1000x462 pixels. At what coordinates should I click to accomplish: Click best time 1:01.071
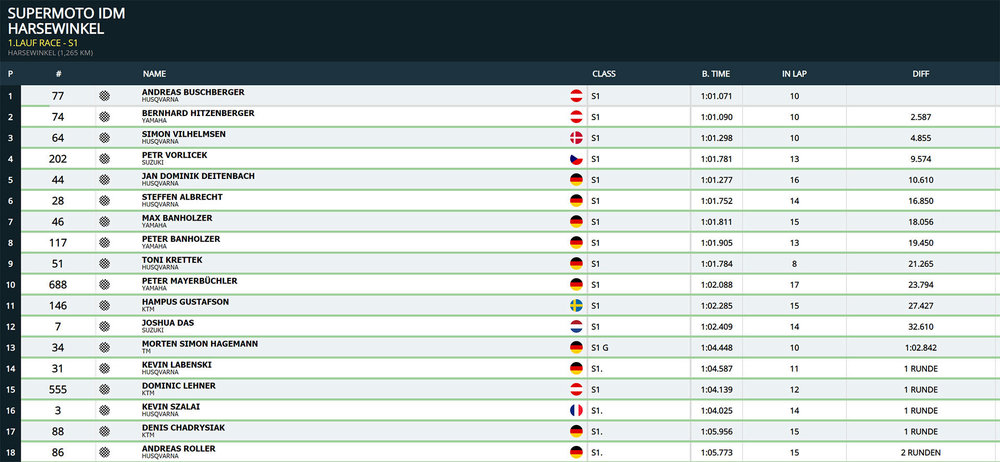tap(716, 96)
